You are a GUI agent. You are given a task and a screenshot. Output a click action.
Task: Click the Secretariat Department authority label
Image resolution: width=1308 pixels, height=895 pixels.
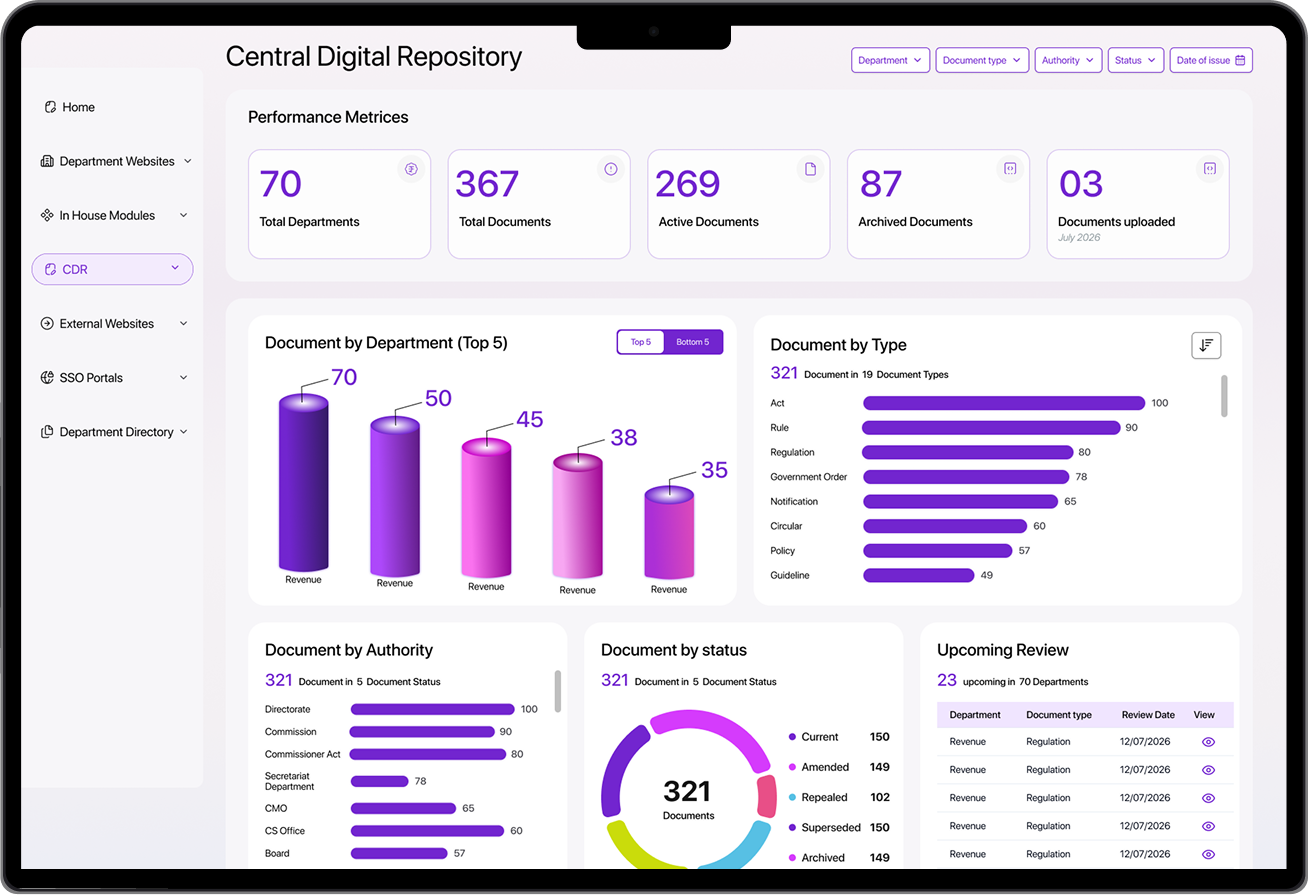[290, 781]
